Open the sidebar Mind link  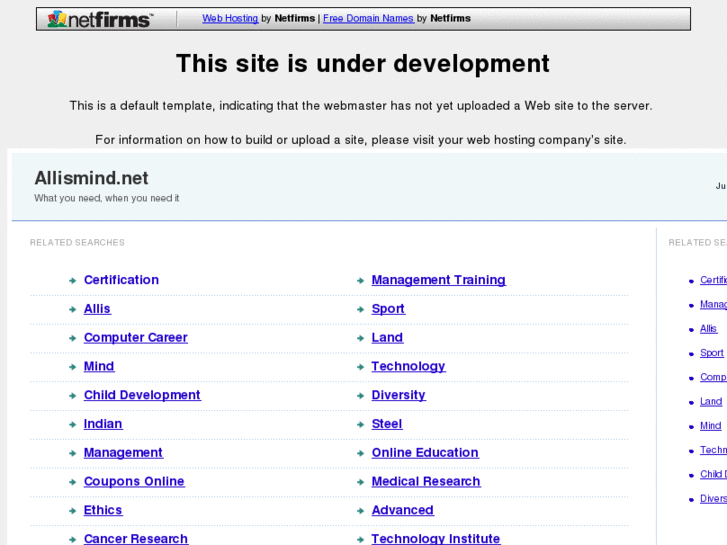(x=711, y=425)
